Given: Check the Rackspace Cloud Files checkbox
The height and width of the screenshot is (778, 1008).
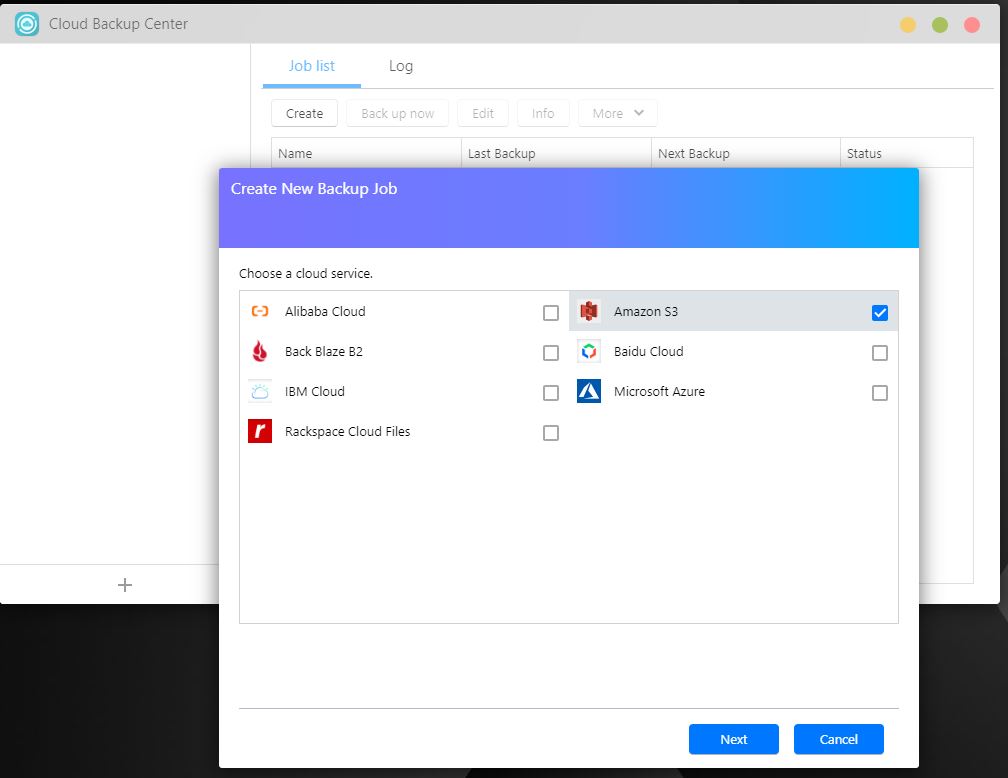Looking at the screenshot, I should point(551,433).
